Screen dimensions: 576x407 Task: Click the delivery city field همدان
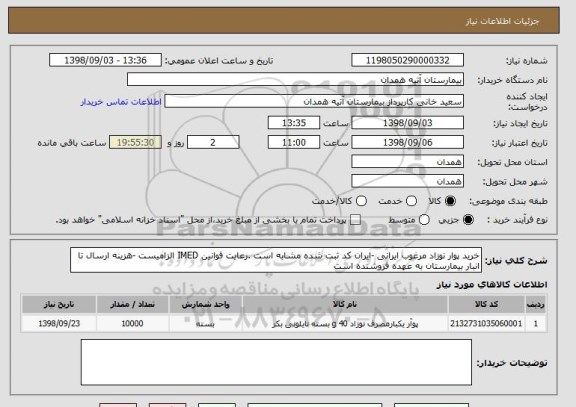(407, 181)
